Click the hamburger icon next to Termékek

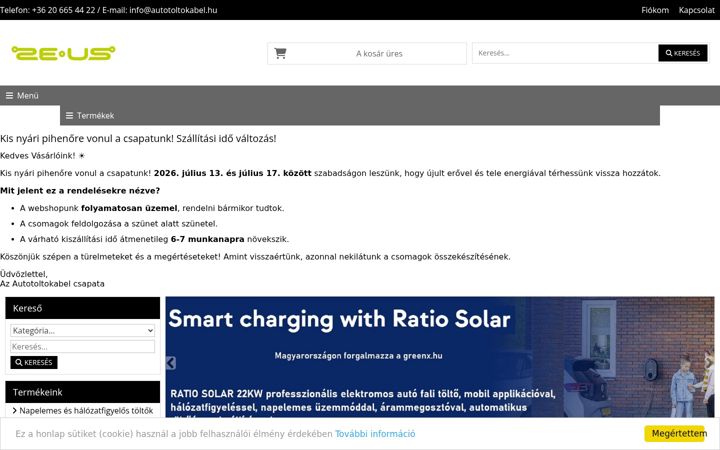point(69,116)
